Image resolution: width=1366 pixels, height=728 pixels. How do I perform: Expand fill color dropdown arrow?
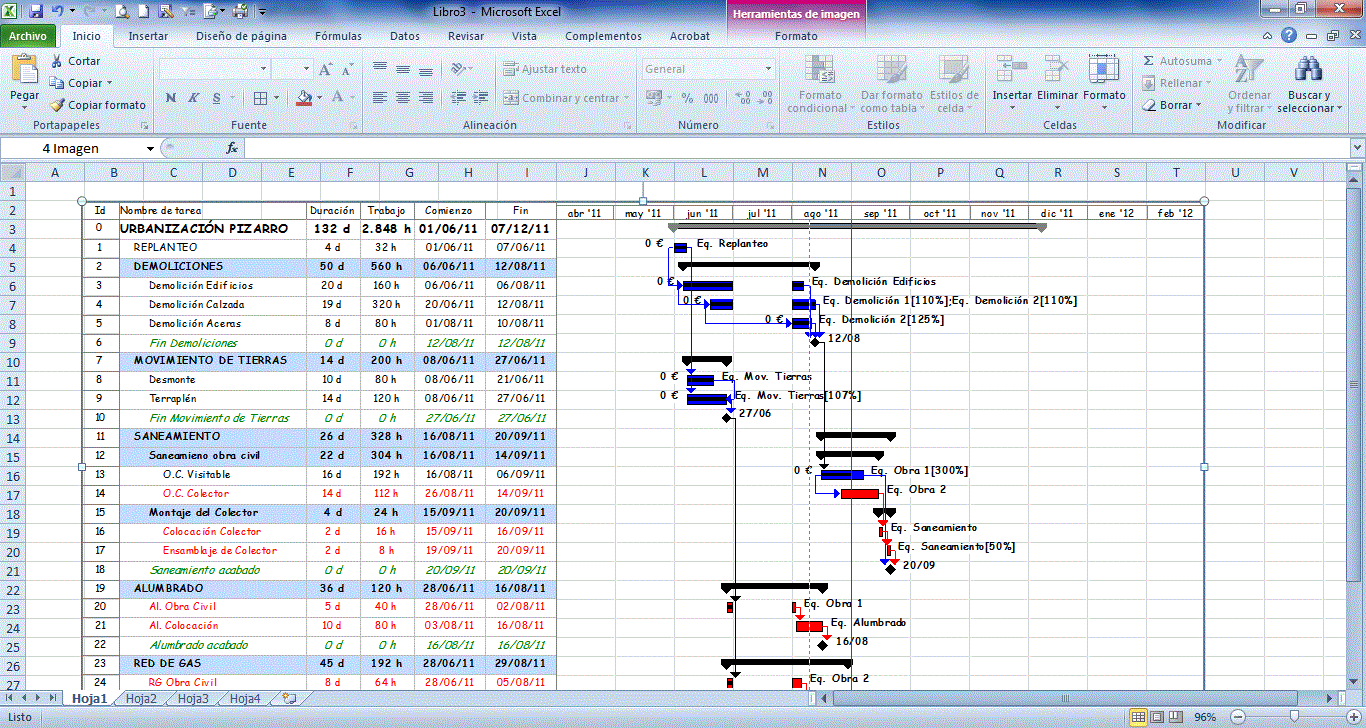pos(318,98)
